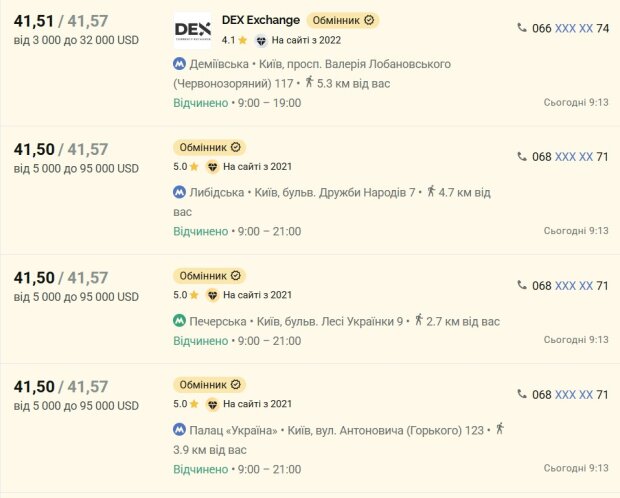Click the walking icon near 2.7 км від вас
The image size is (620, 498).
tap(419, 320)
